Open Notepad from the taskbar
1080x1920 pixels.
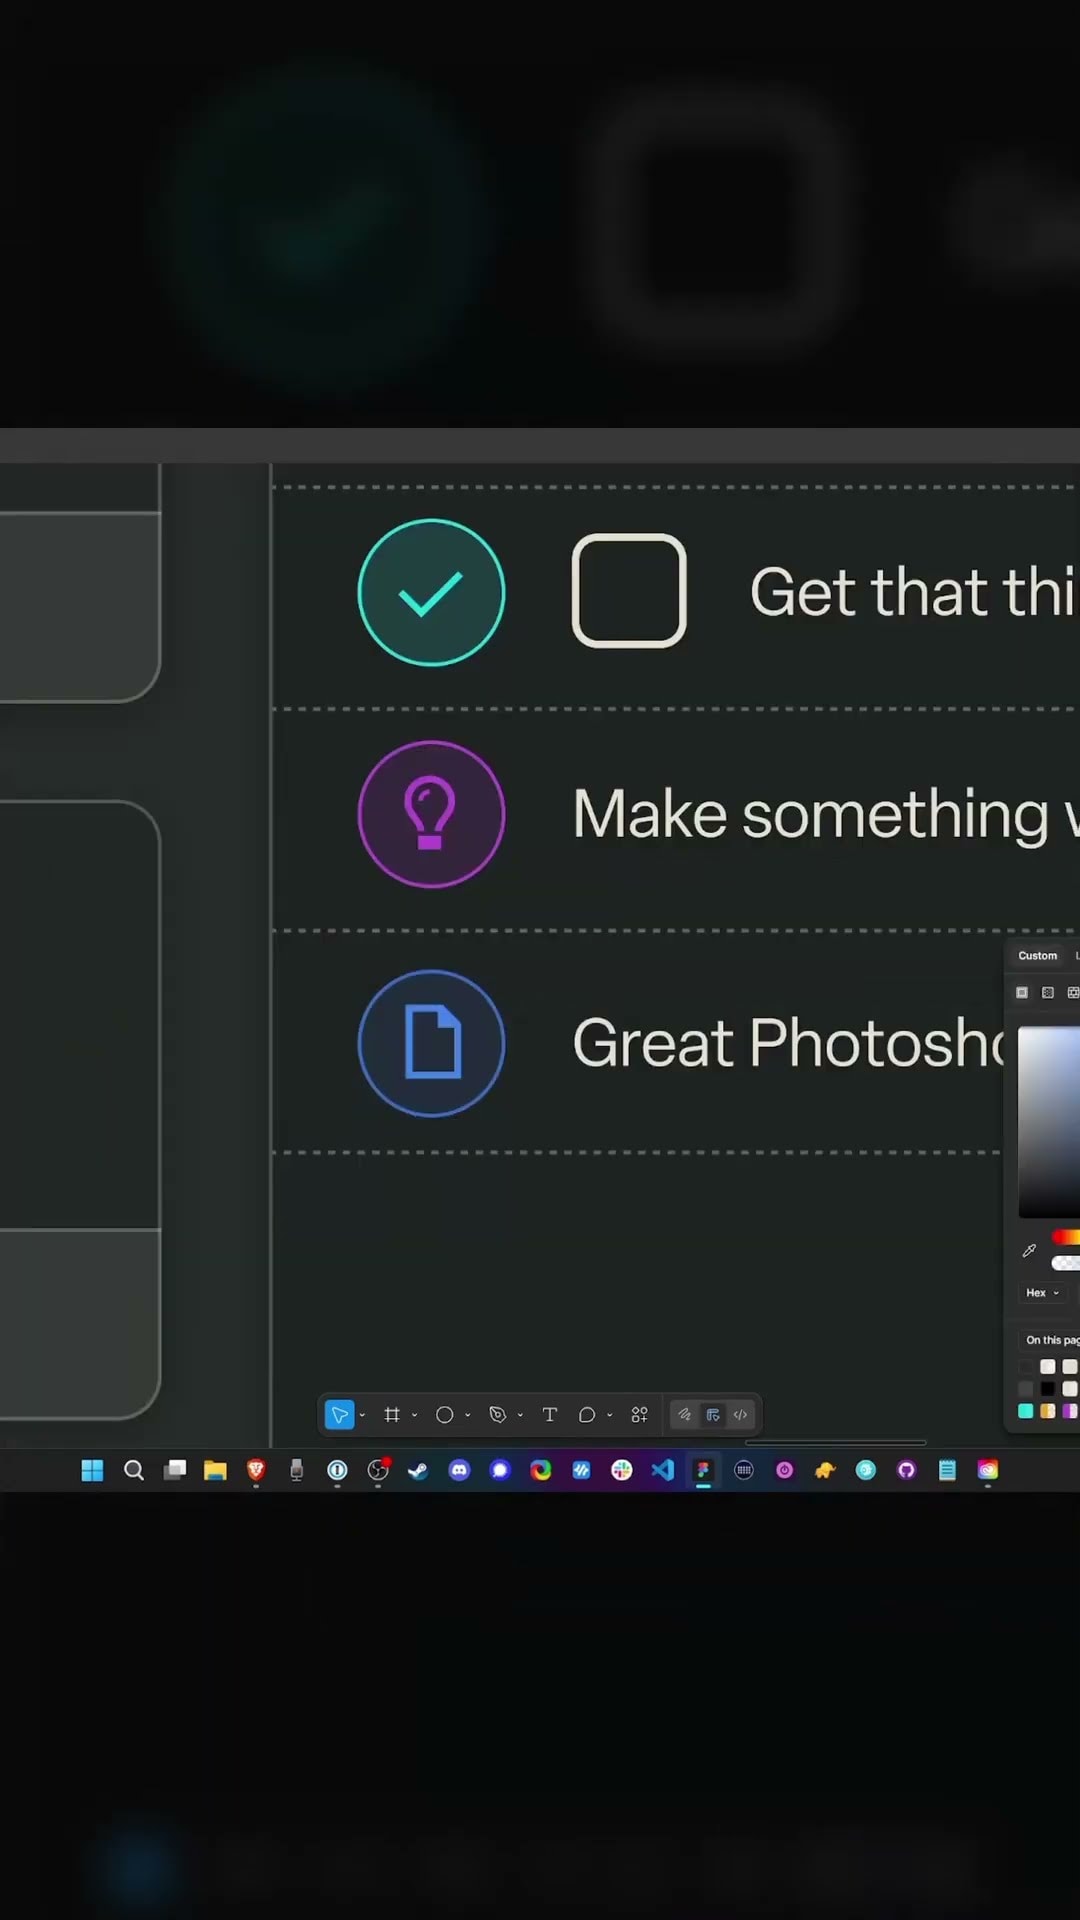pos(947,1470)
